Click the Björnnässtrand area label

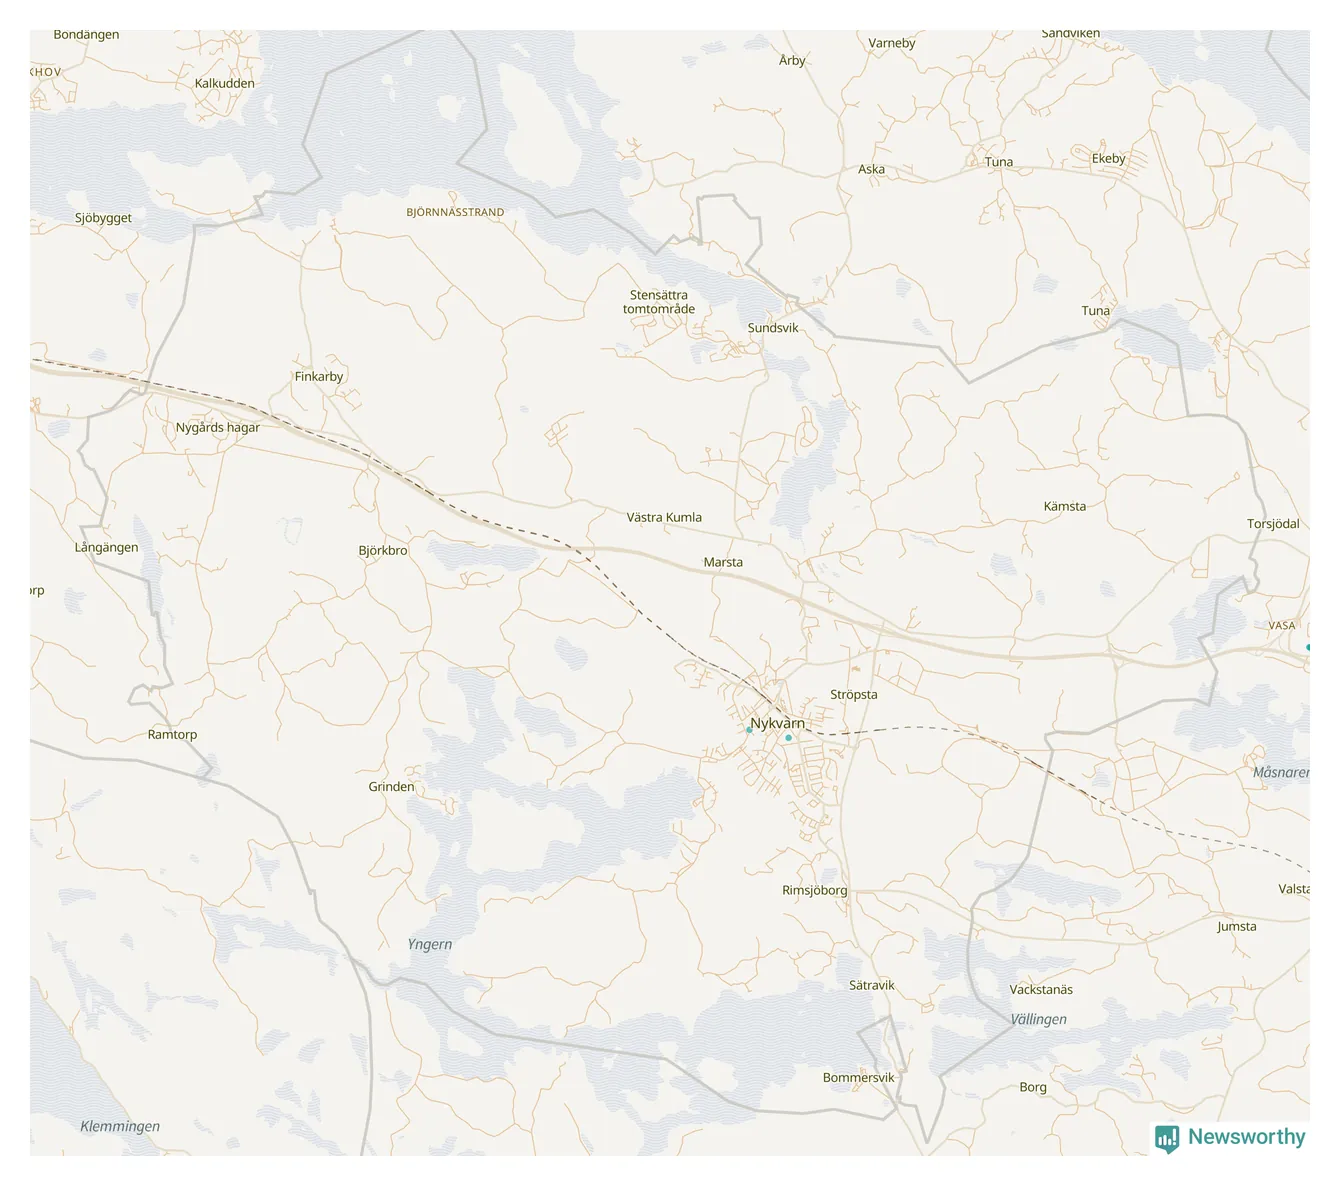coord(455,213)
